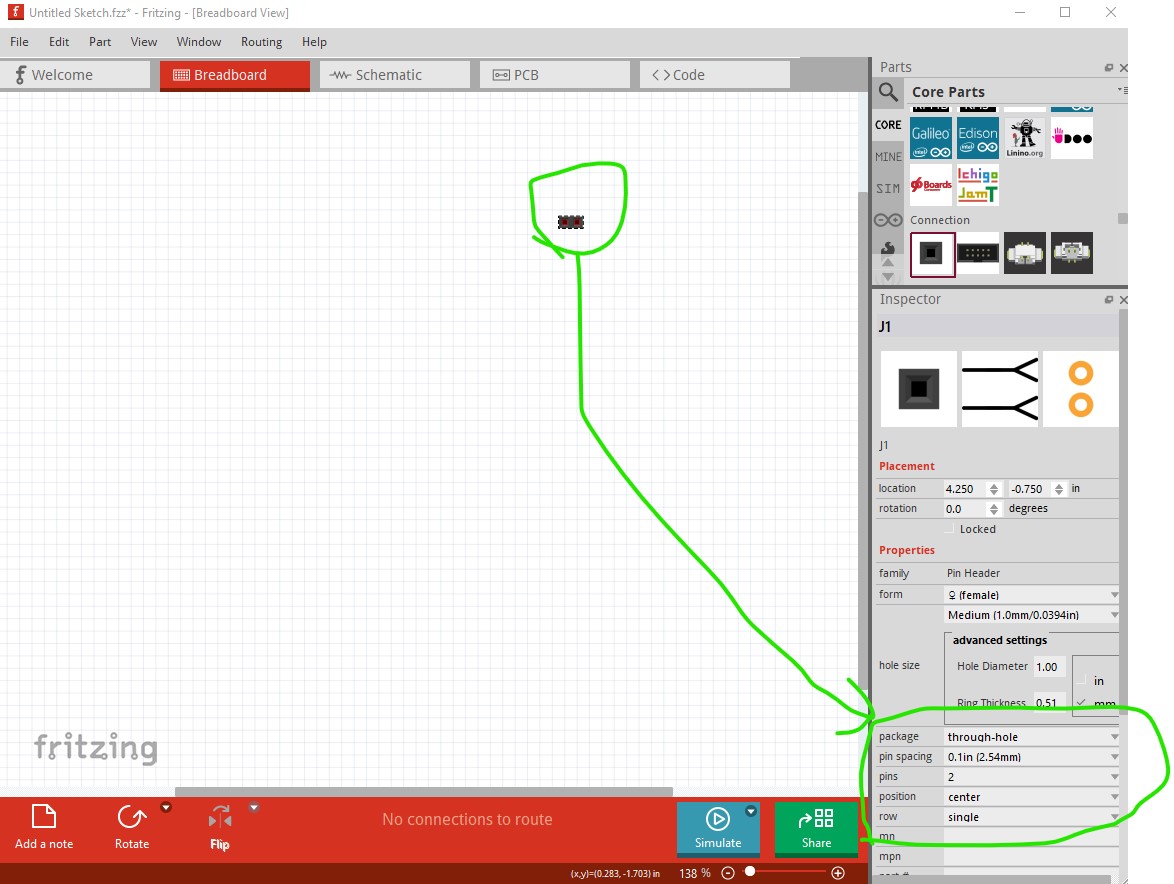Click the green Share button
Viewport: 1174px width, 884px height.
pos(816,828)
